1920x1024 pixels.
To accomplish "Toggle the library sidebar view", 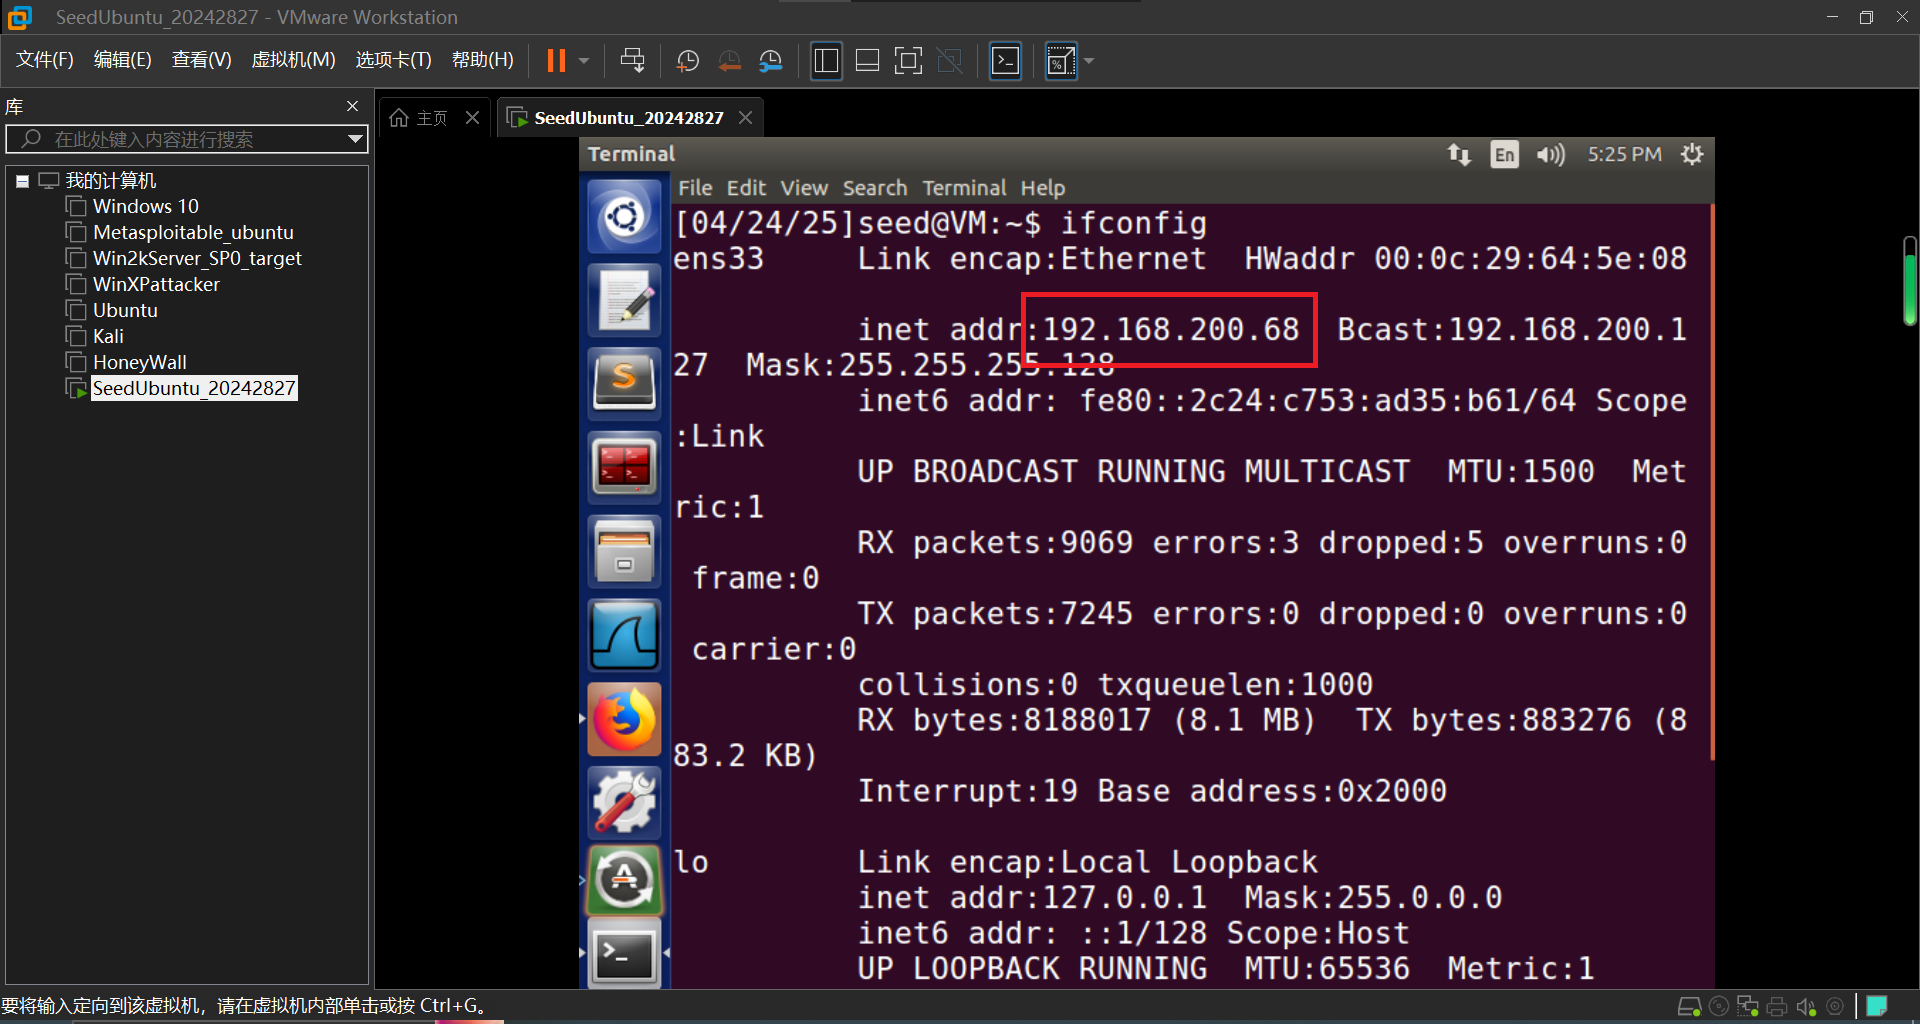I will click(826, 61).
